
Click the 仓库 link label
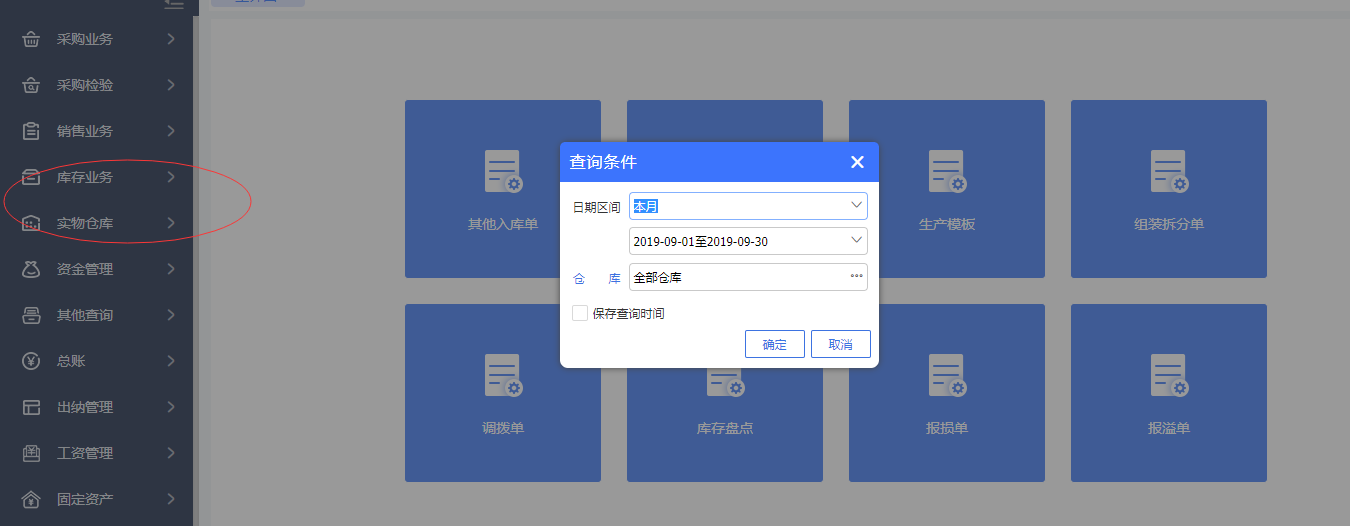click(596, 278)
